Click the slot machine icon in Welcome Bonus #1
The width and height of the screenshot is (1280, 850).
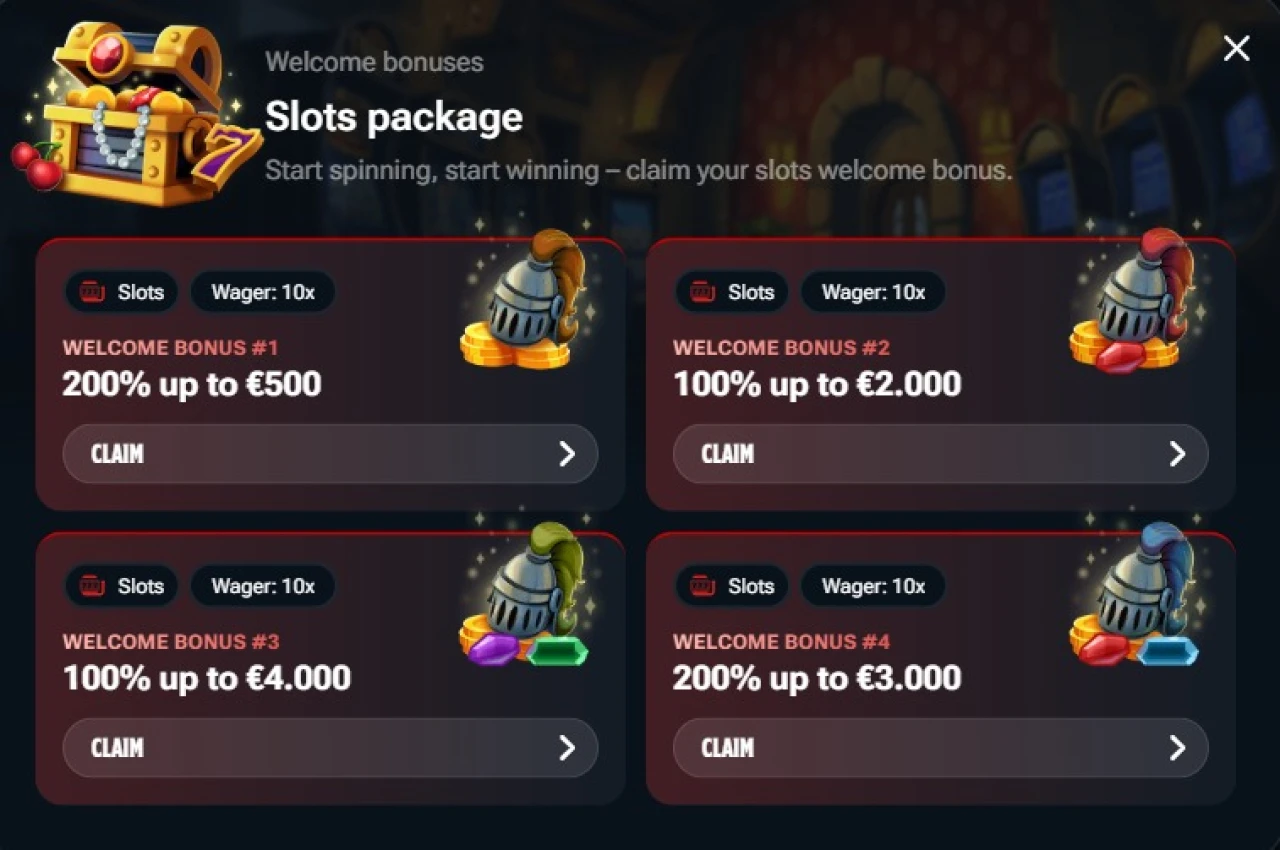point(94,292)
